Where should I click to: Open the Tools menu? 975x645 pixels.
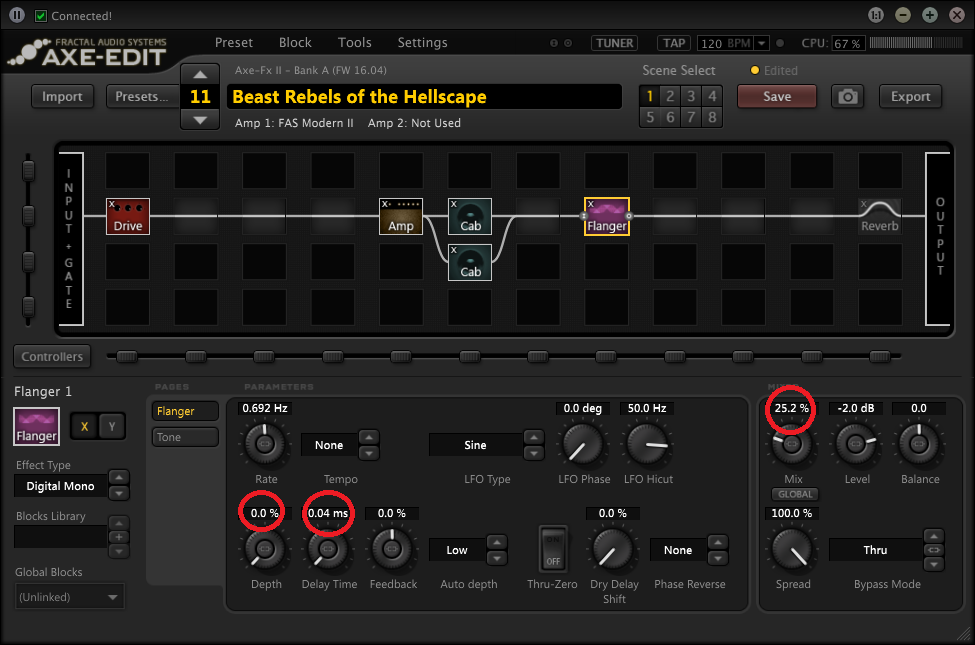pos(354,43)
